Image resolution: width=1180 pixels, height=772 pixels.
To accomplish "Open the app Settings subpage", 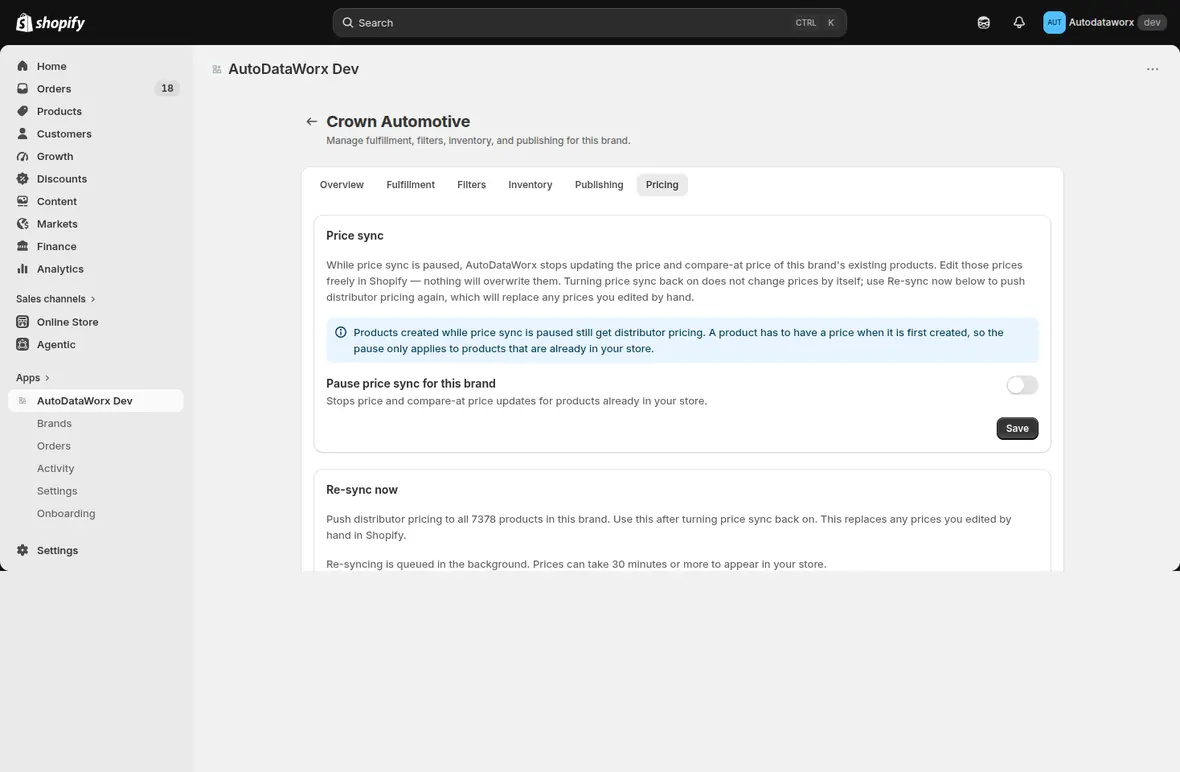I will (x=57, y=491).
